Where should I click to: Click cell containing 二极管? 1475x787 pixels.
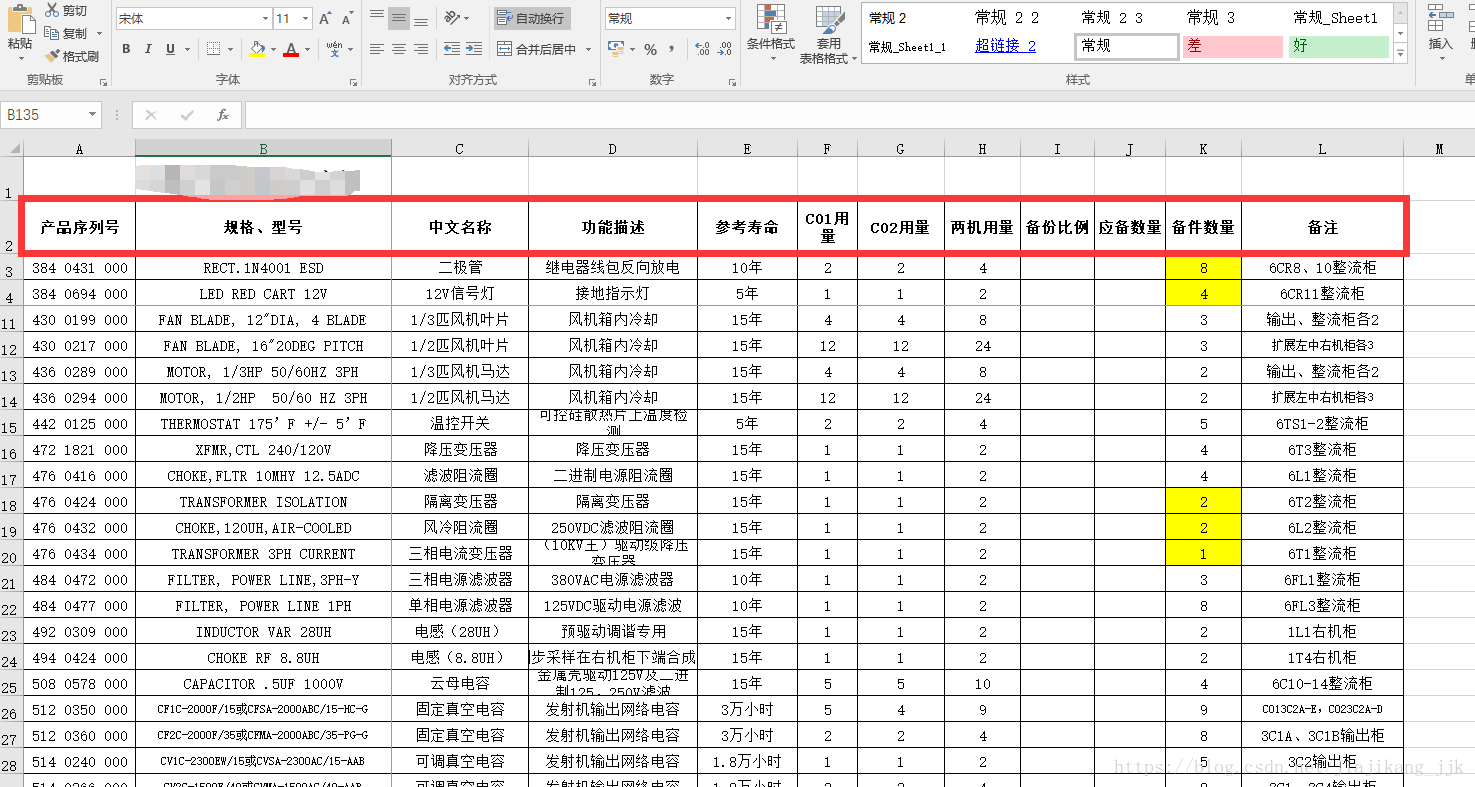point(460,268)
